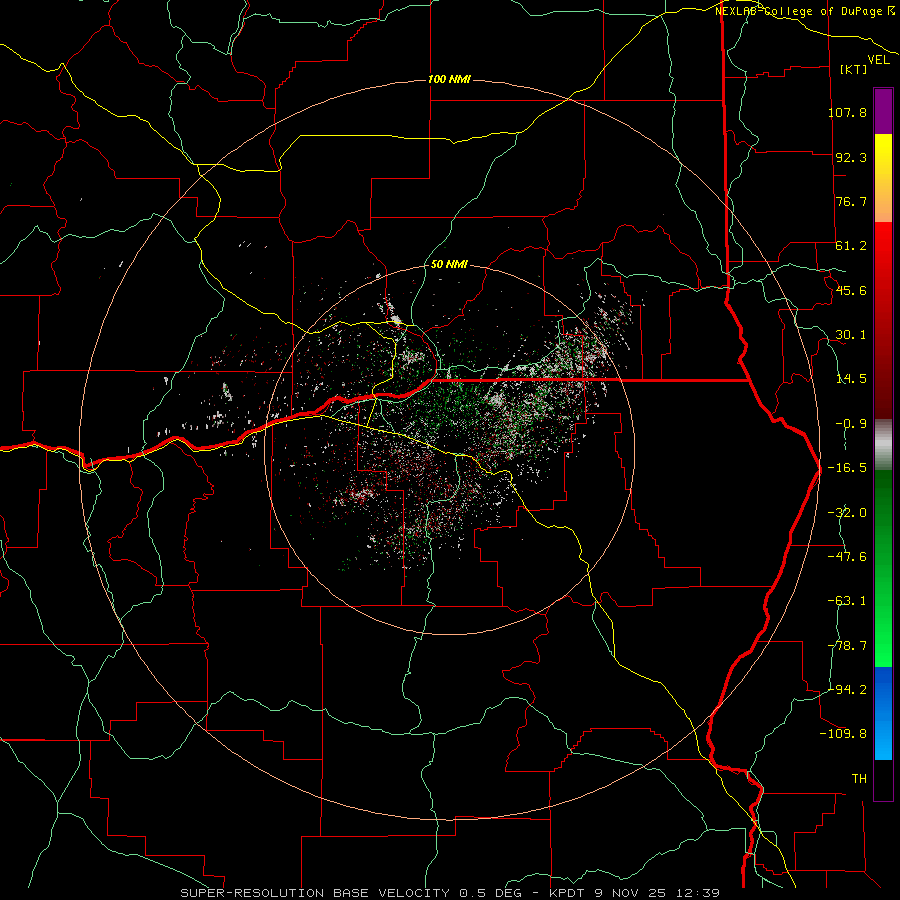Select the bright green band near -78.7
The image size is (900, 900).
(x=883, y=643)
